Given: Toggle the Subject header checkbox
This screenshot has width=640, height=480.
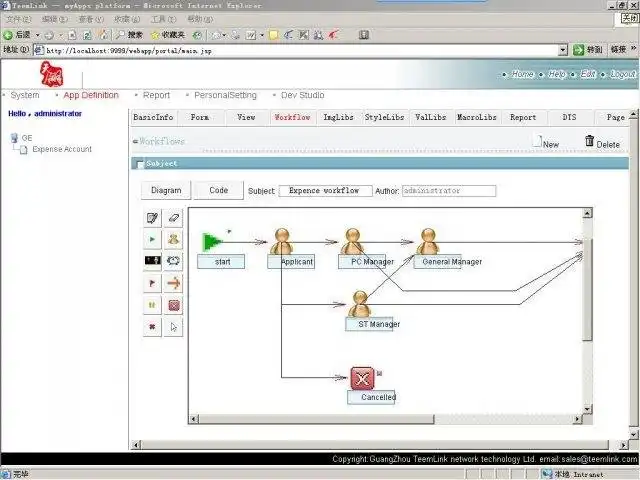Looking at the screenshot, I should (140, 164).
